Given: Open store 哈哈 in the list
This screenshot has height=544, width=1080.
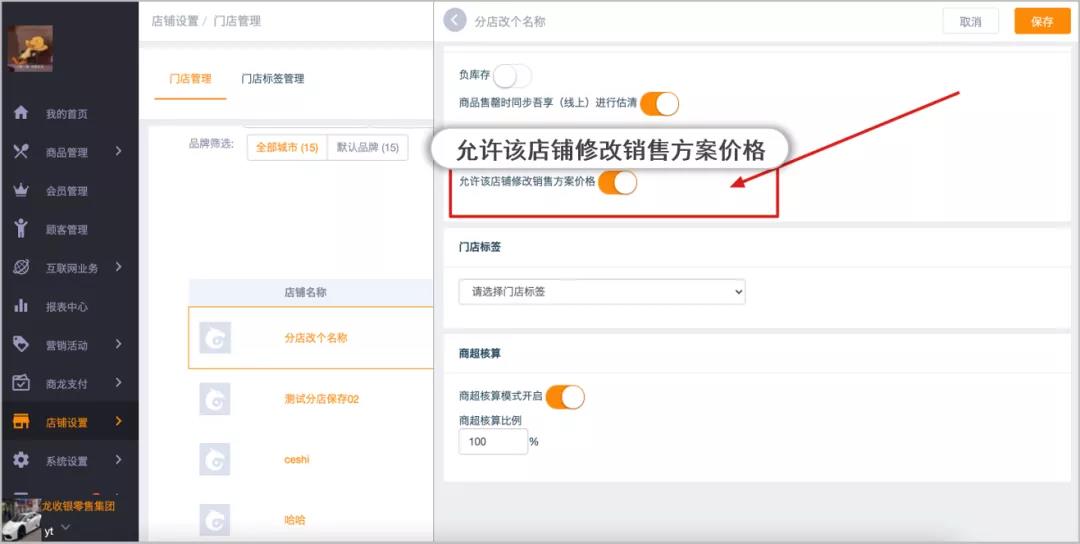Looking at the screenshot, I should point(295,520).
